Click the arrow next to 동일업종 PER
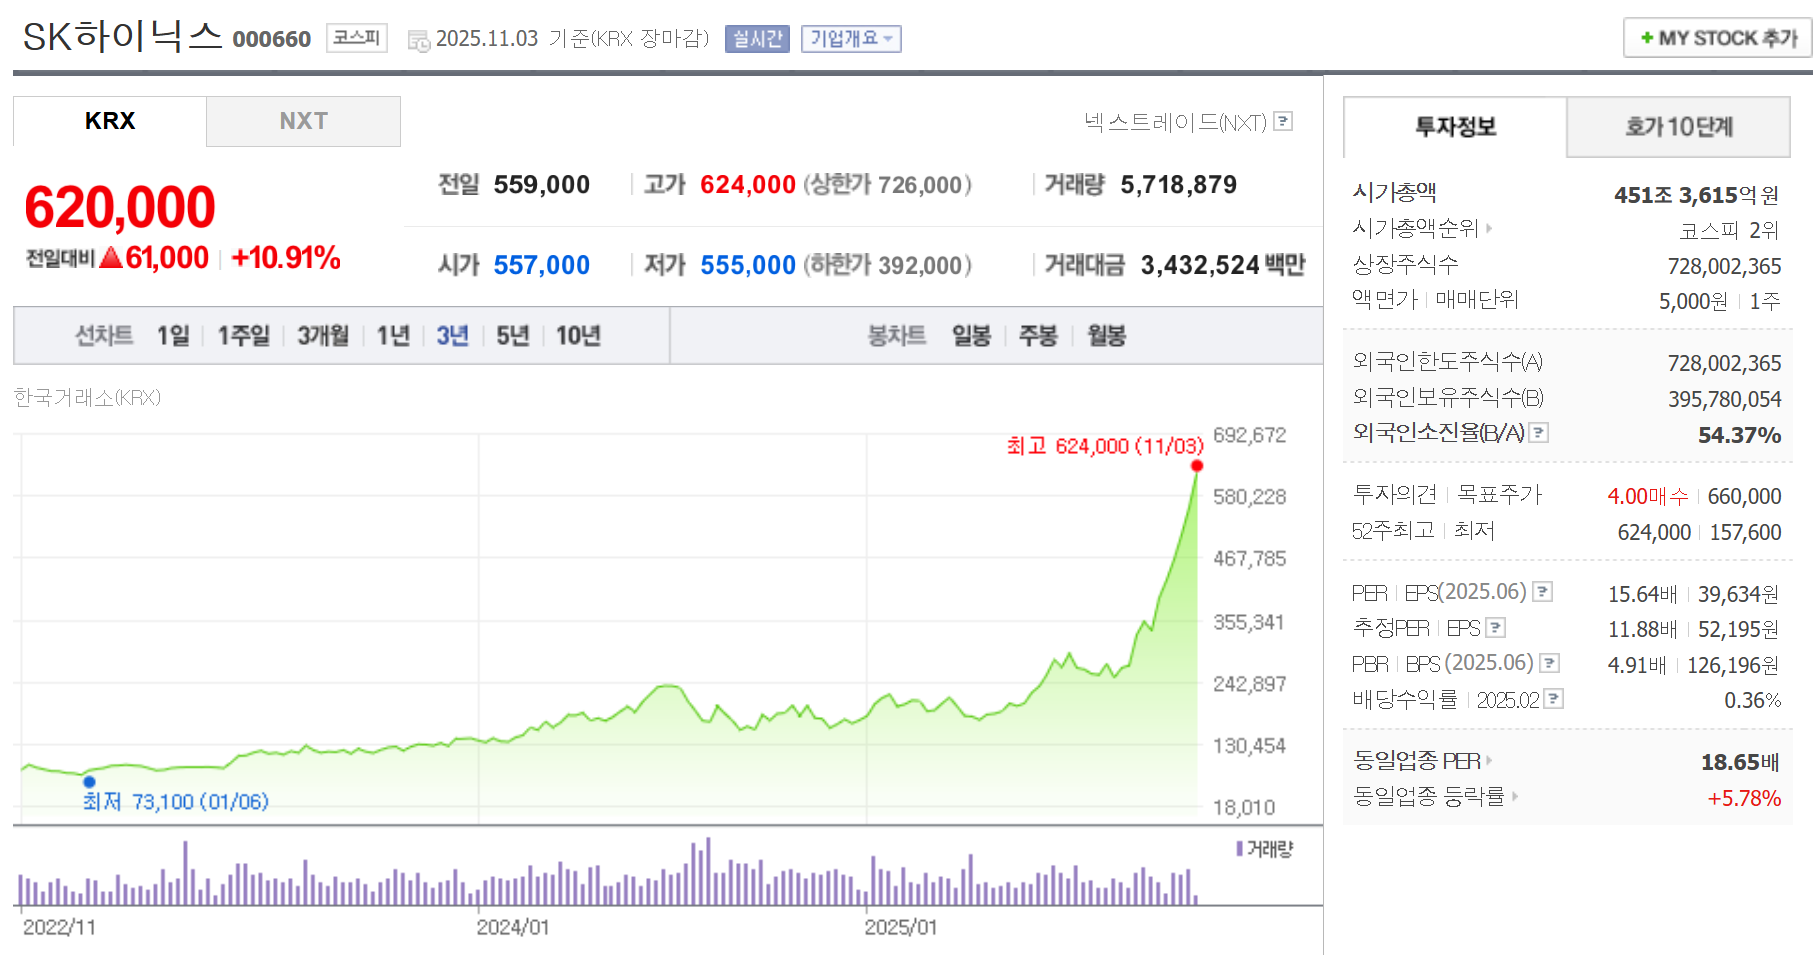This screenshot has width=1818, height=955. tap(1489, 761)
